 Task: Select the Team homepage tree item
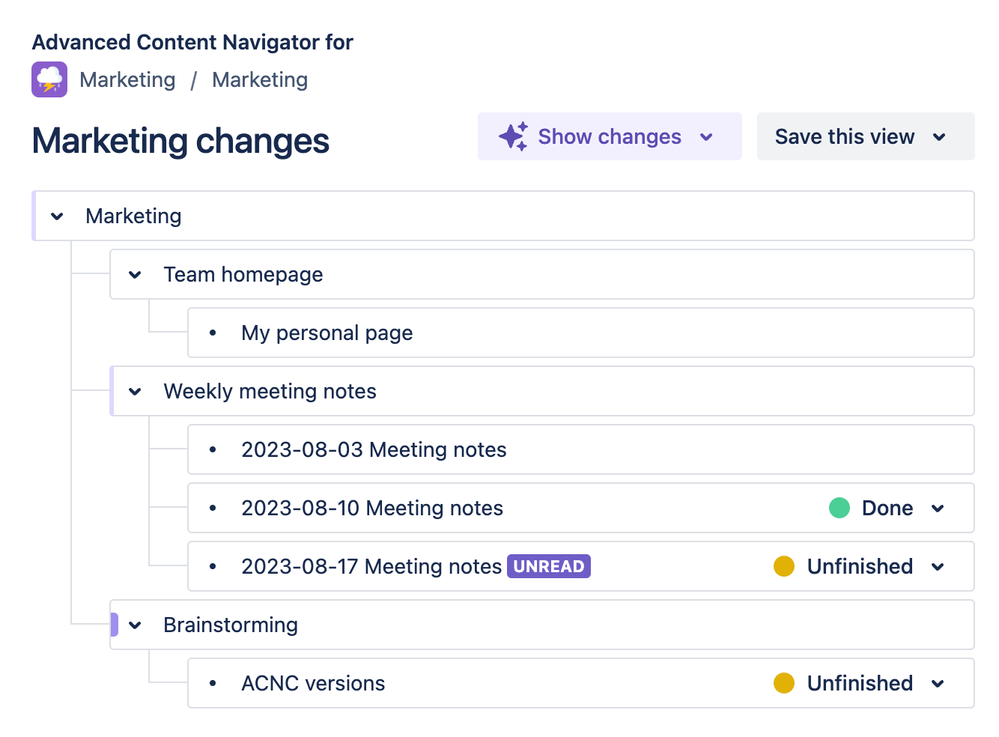click(242, 274)
